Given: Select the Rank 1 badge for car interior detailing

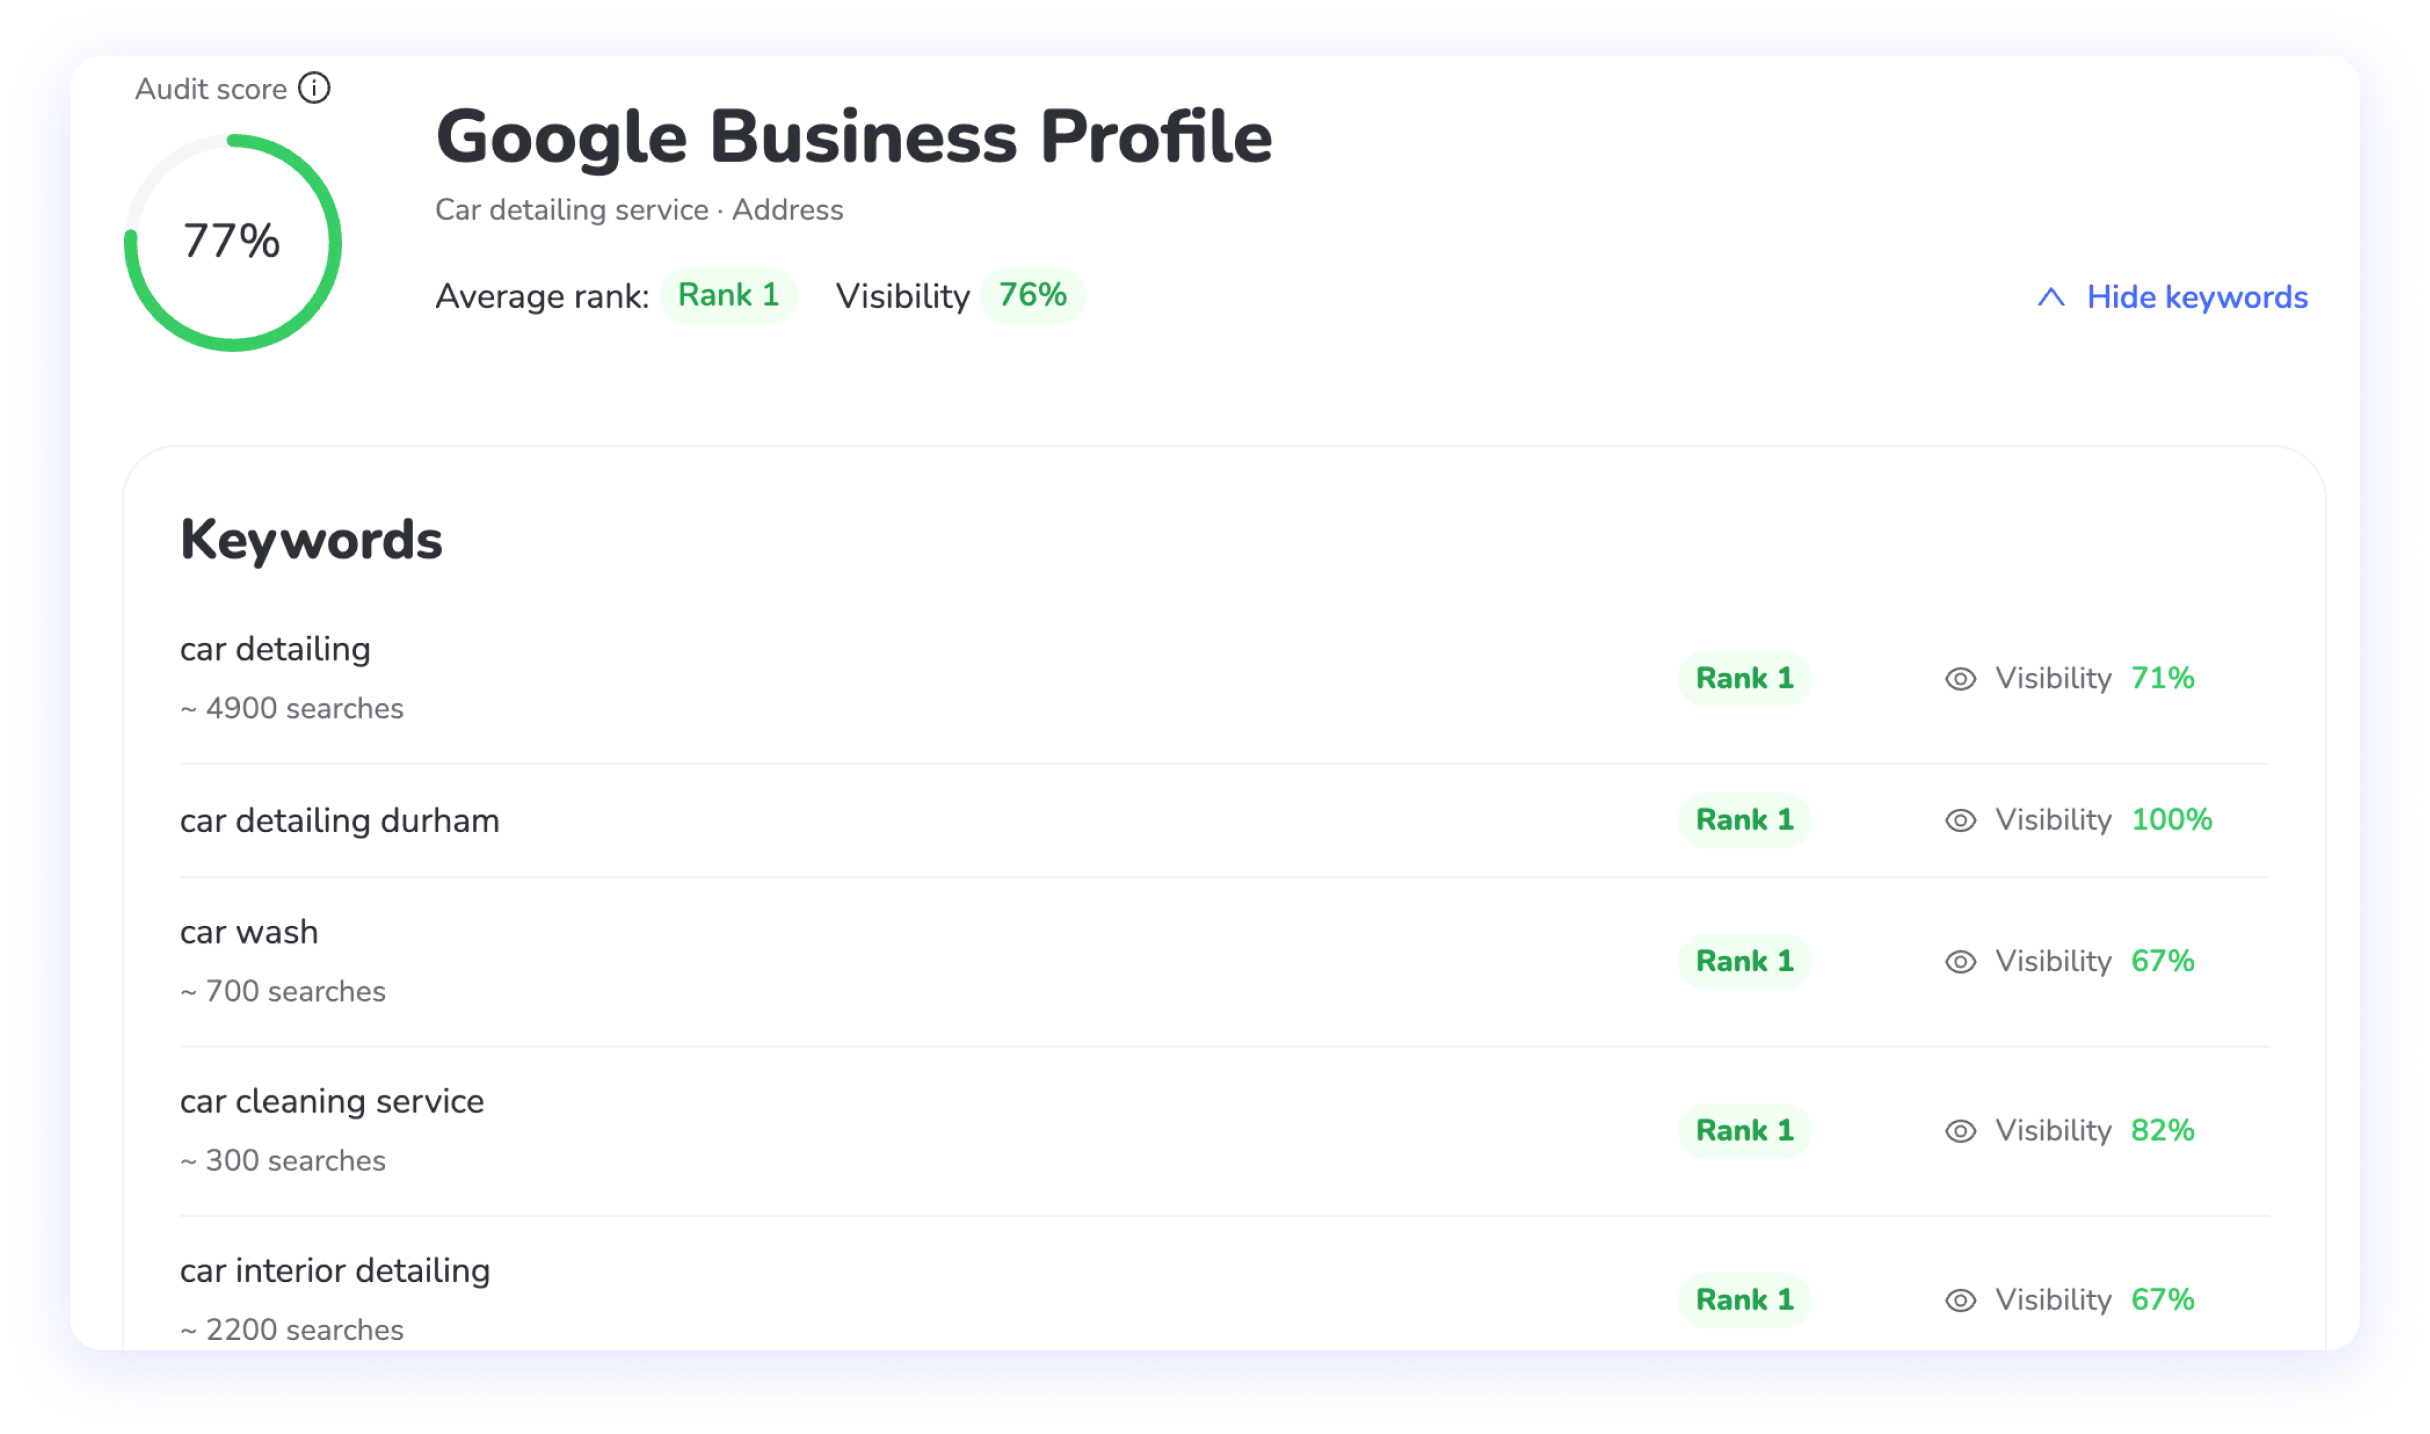Looking at the screenshot, I should click(1744, 1300).
